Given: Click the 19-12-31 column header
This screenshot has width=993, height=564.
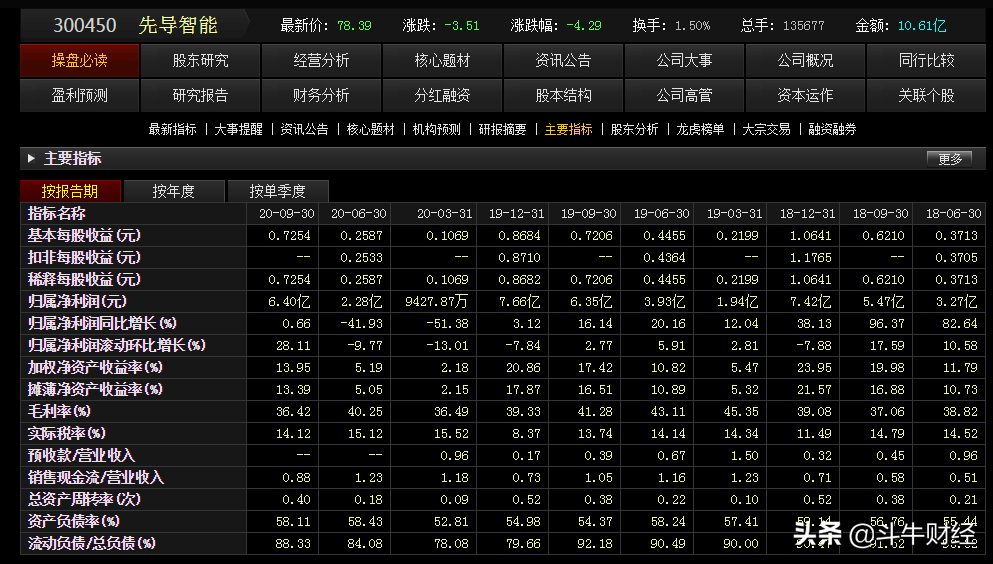Looking at the screenshot, I should coord(516,214).
